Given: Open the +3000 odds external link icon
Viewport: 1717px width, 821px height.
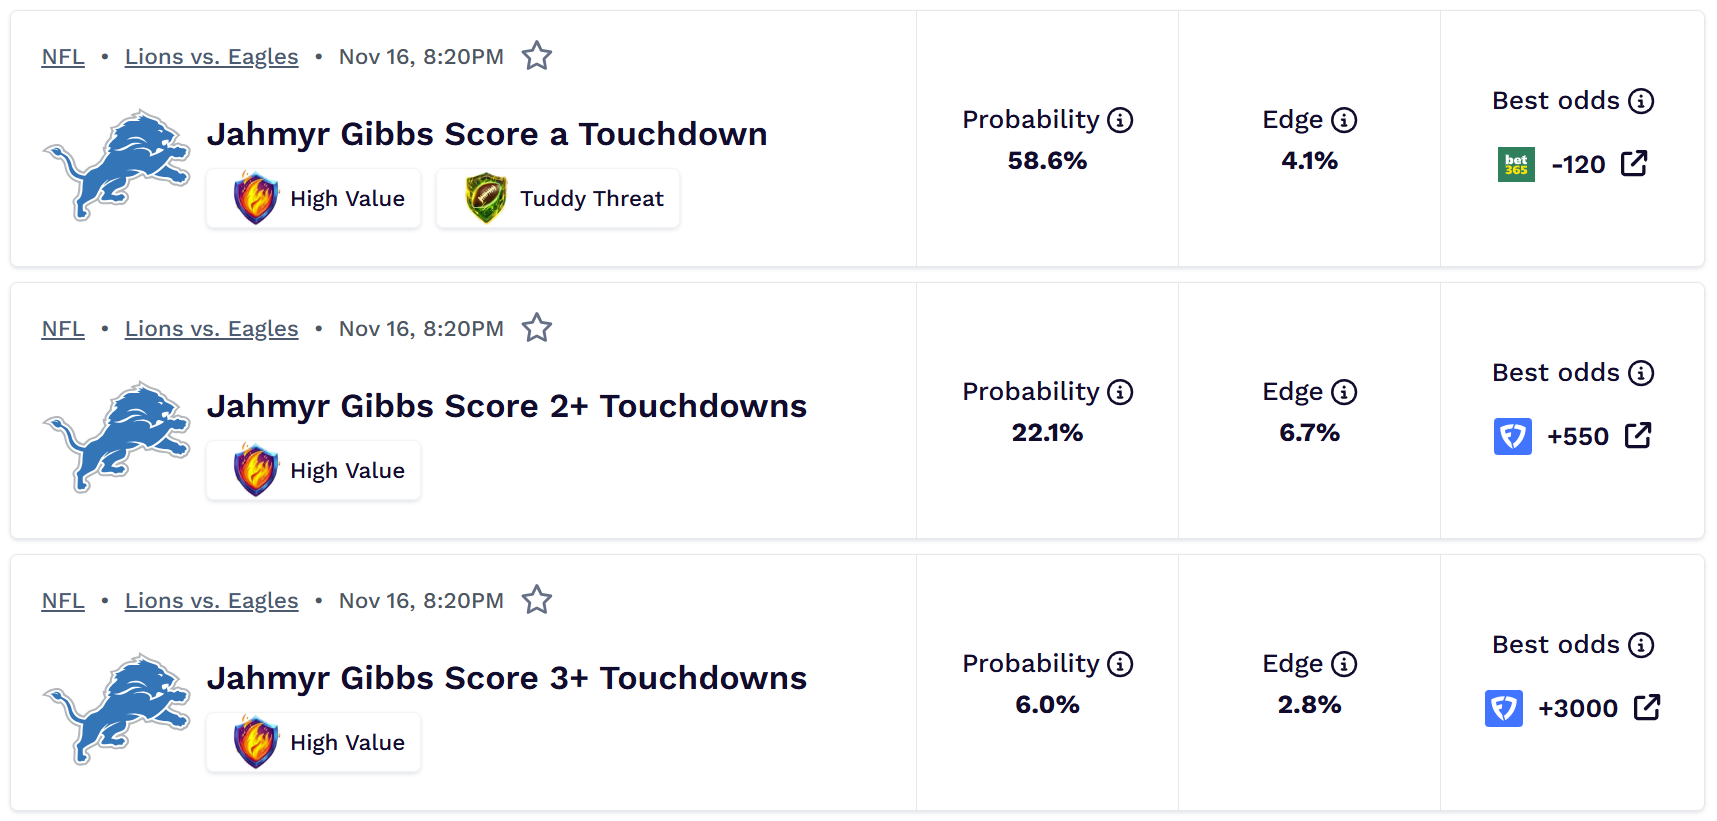Looking at the screenshot, I should [1647, 708].
